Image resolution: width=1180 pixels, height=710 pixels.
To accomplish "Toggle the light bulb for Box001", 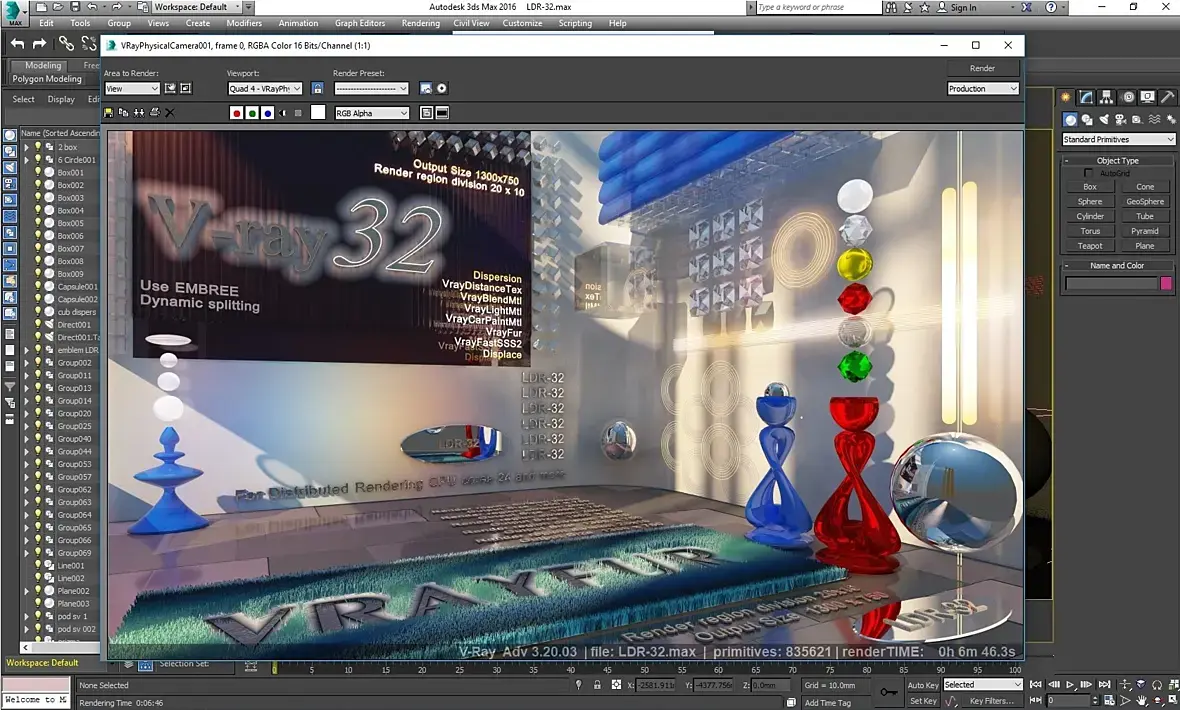I will (x=38, y=172).
